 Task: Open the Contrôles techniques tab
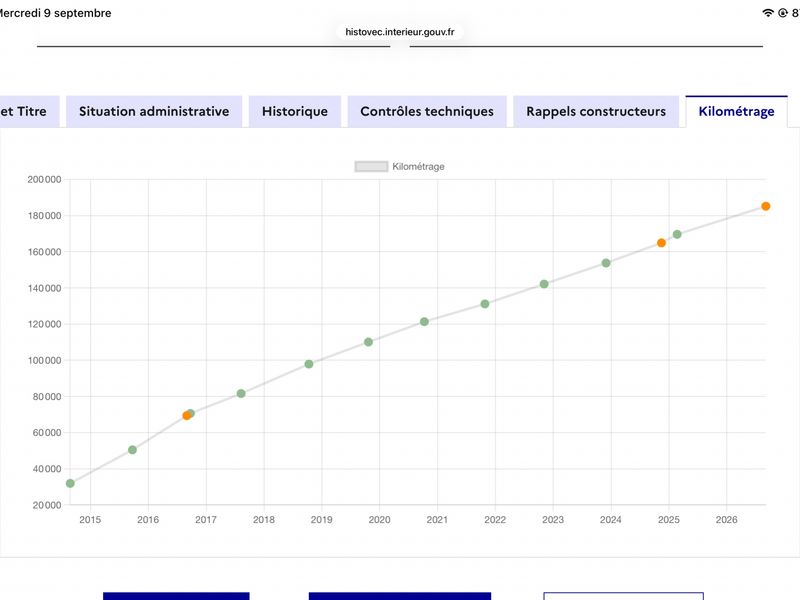[427, 111]
